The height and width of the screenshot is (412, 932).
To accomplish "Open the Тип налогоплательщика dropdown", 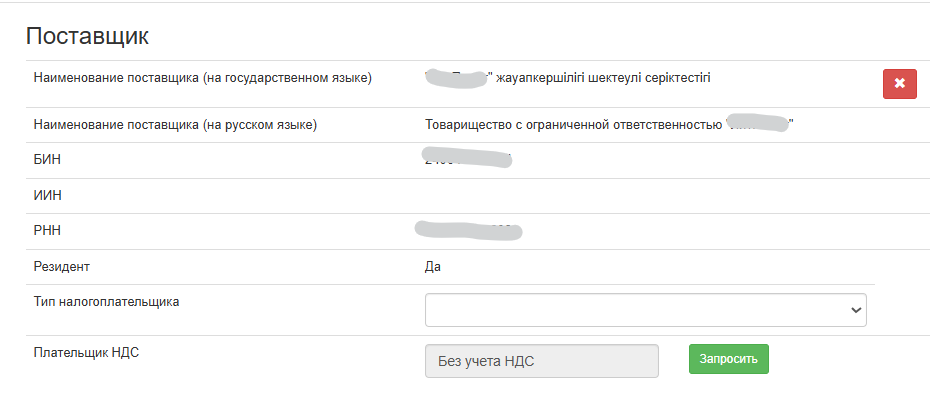I will [x=646, y=310].
